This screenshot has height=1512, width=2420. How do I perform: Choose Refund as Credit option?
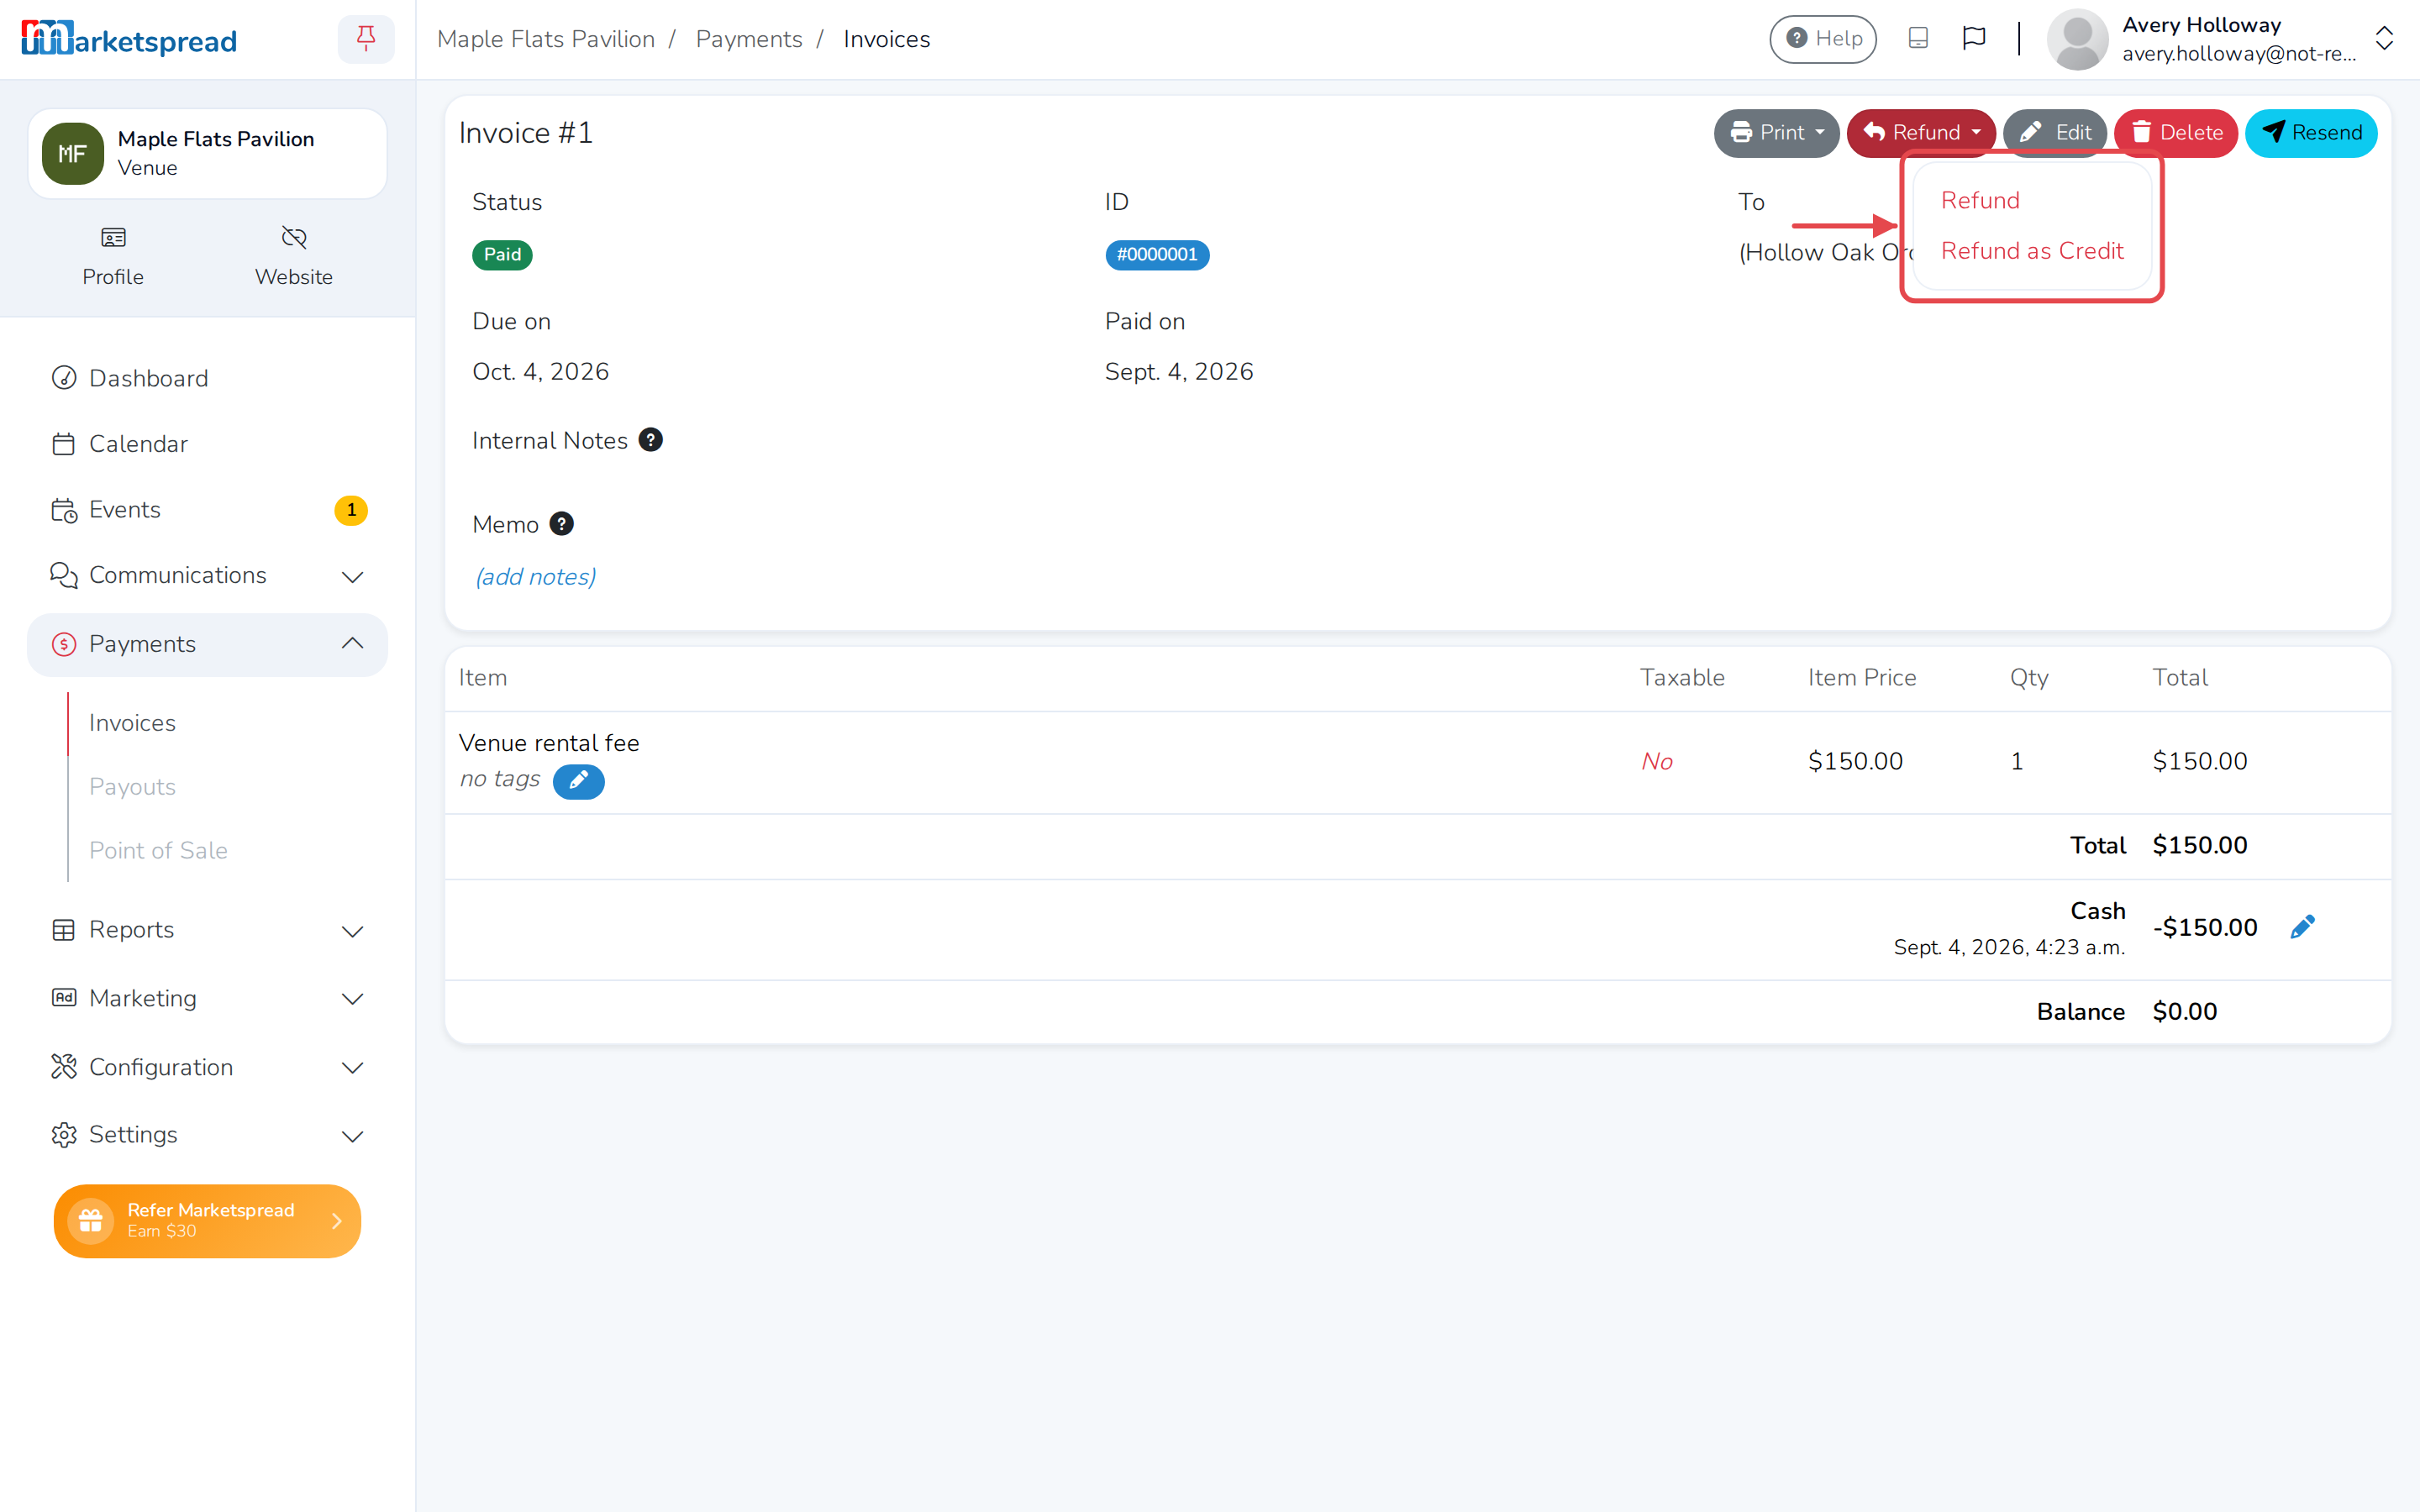pos(2032,251)
